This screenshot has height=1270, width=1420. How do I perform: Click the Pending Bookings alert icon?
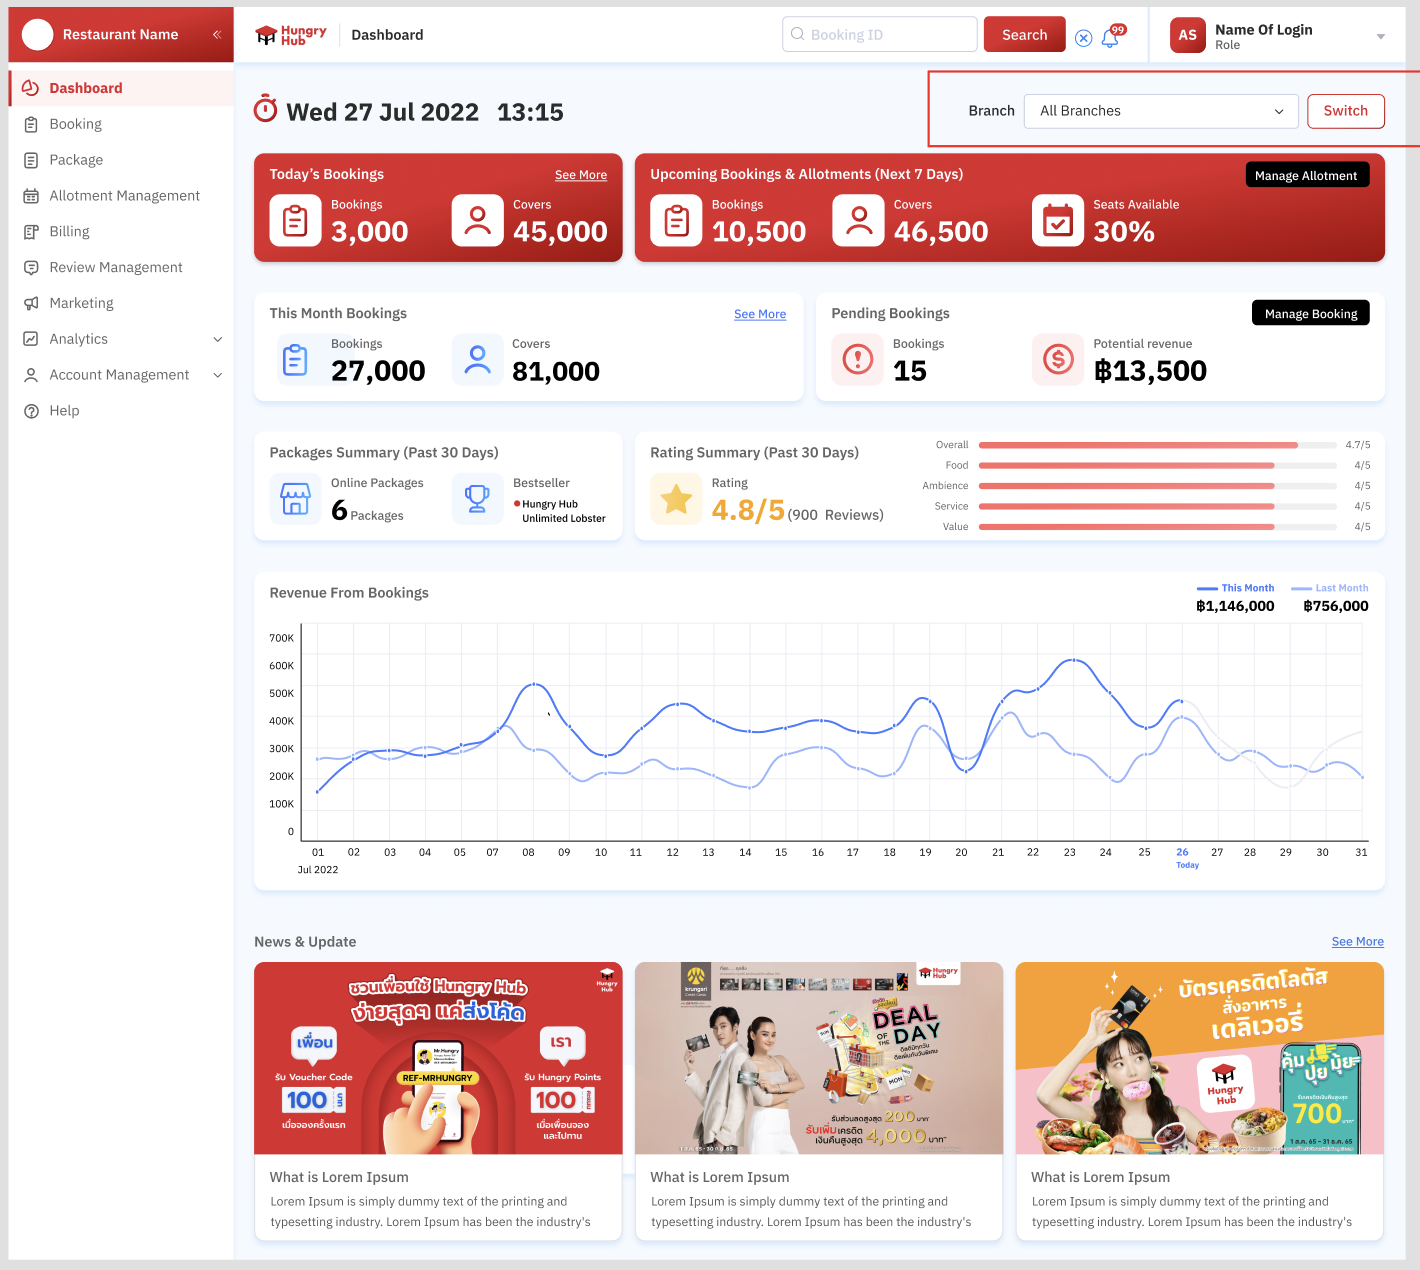coord(857,359)
